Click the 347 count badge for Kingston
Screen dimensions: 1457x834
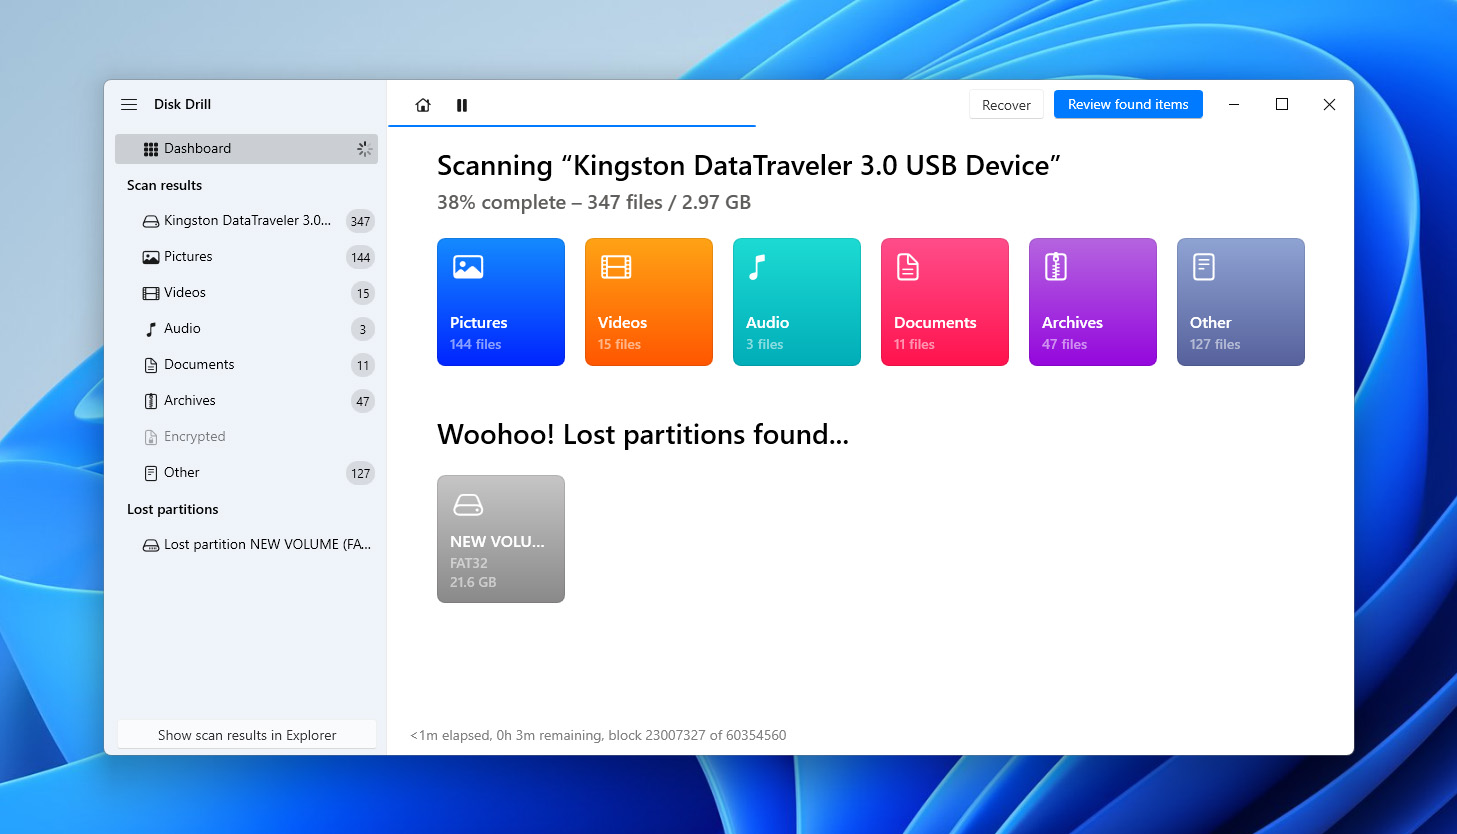(x=360, y=222)
